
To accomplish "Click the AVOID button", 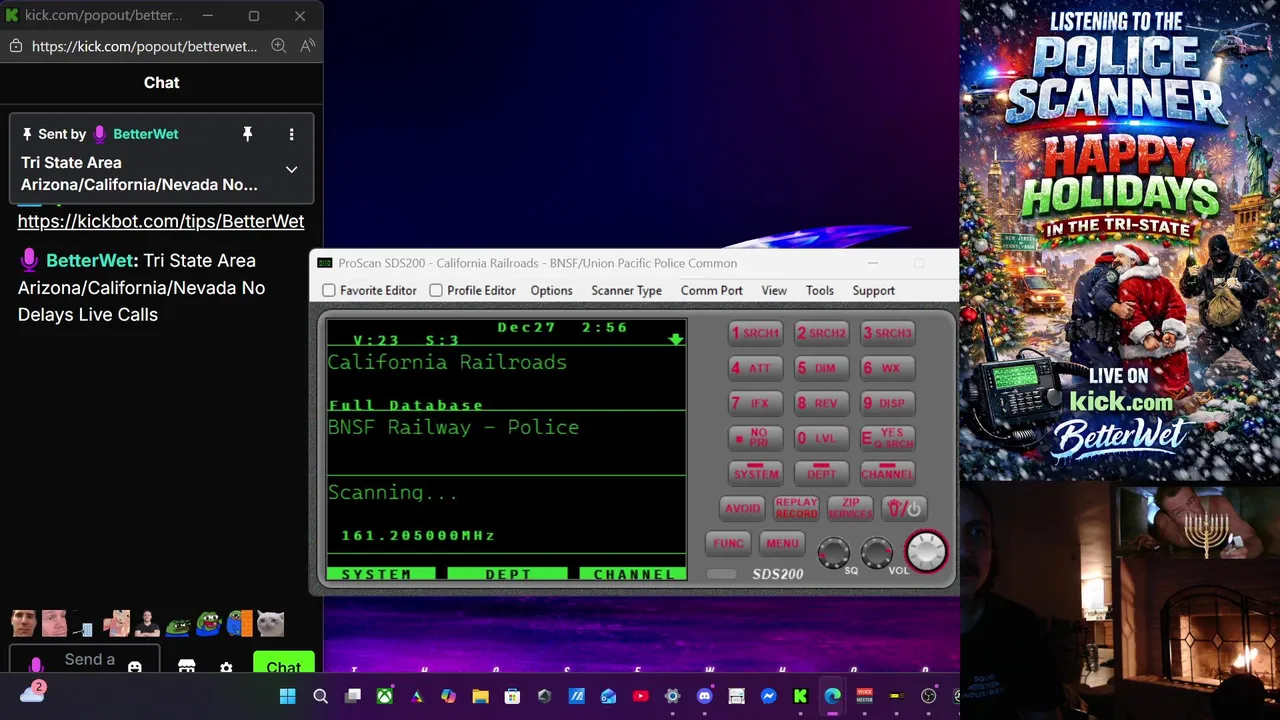I will click(x=742, y=508).
